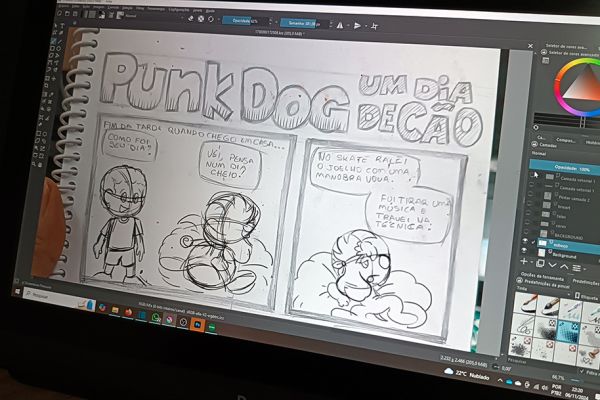The height and width of the screenshot is (400, 600).
Task: Toggle vertical mirror tool
Action: click(357, 26)
